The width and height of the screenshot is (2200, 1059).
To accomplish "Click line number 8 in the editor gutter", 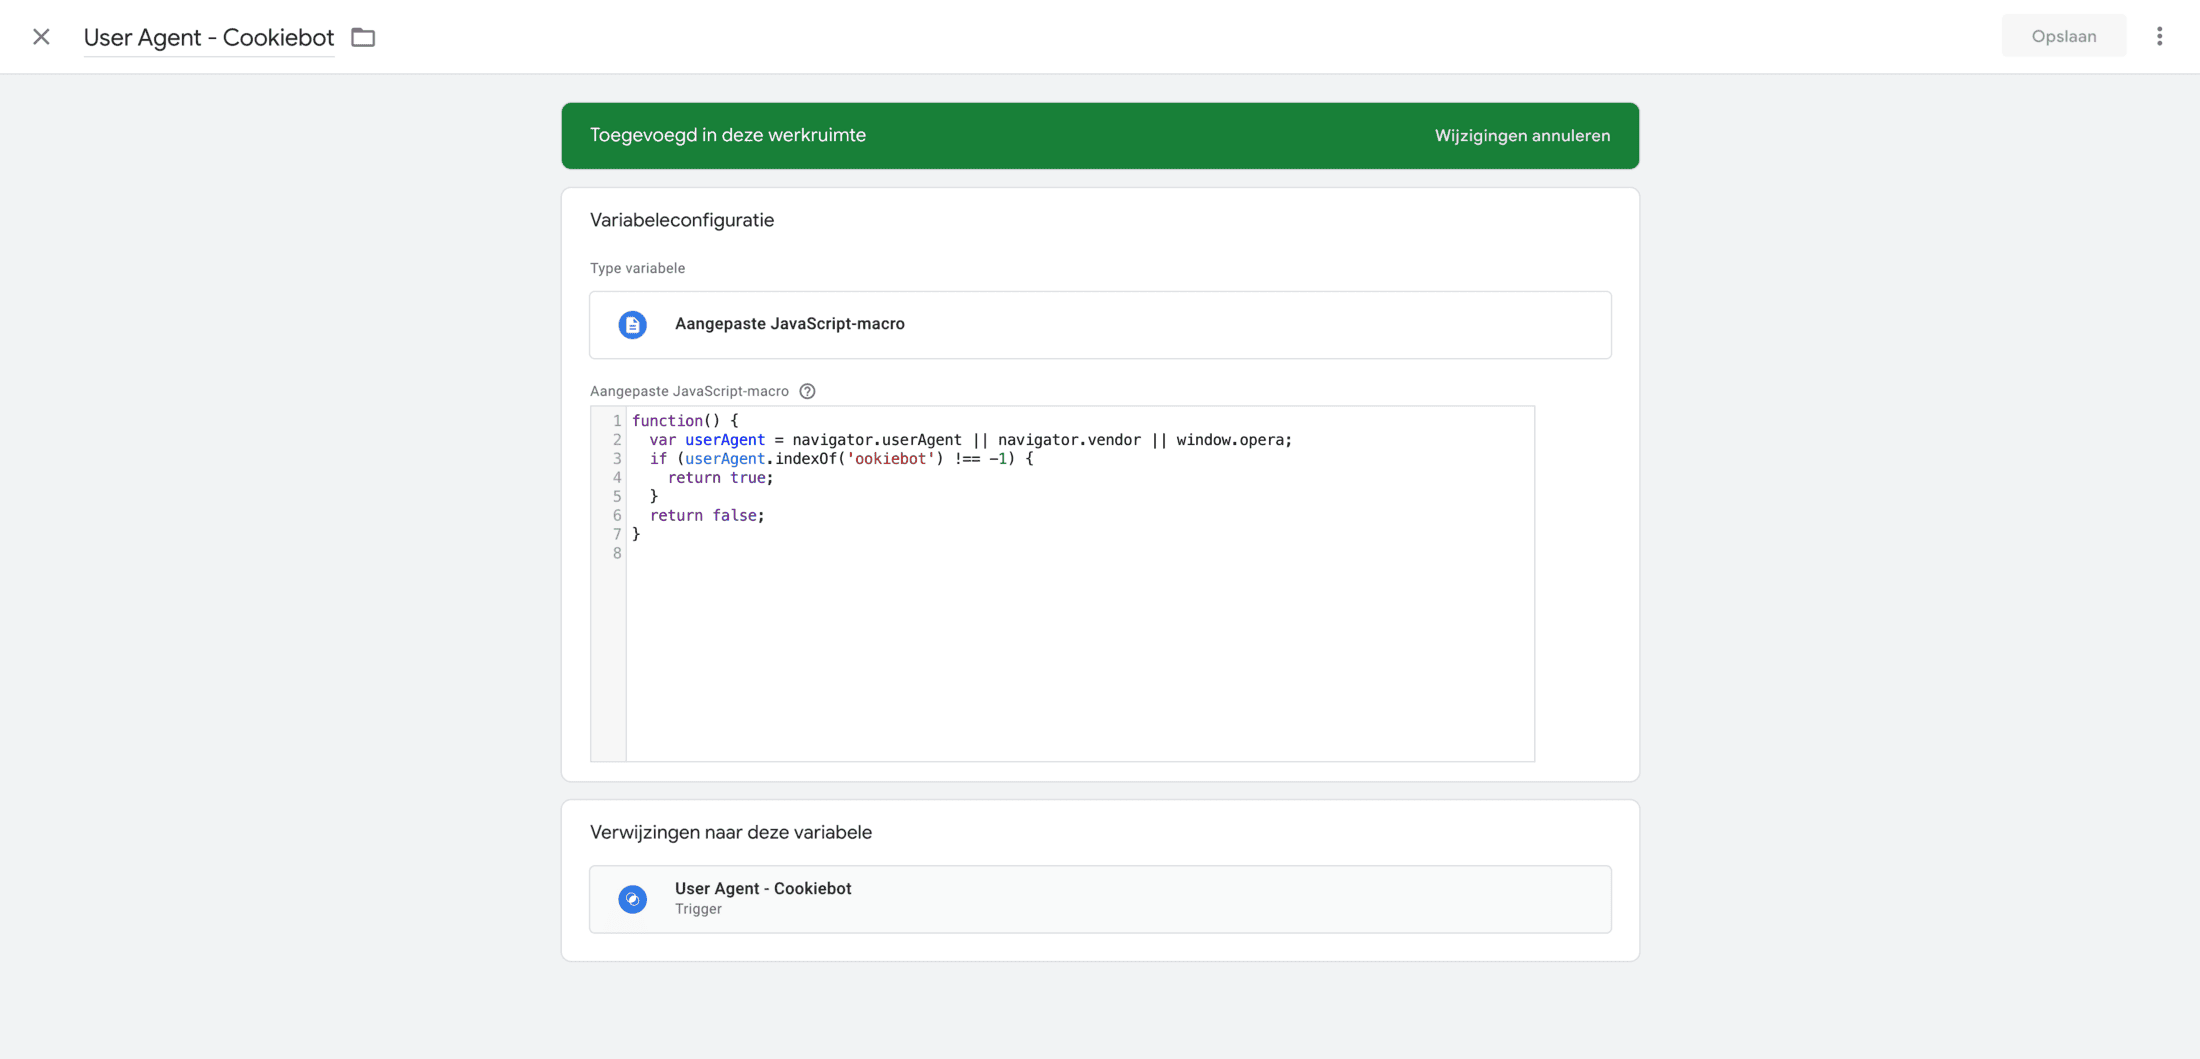I will 616,554.
